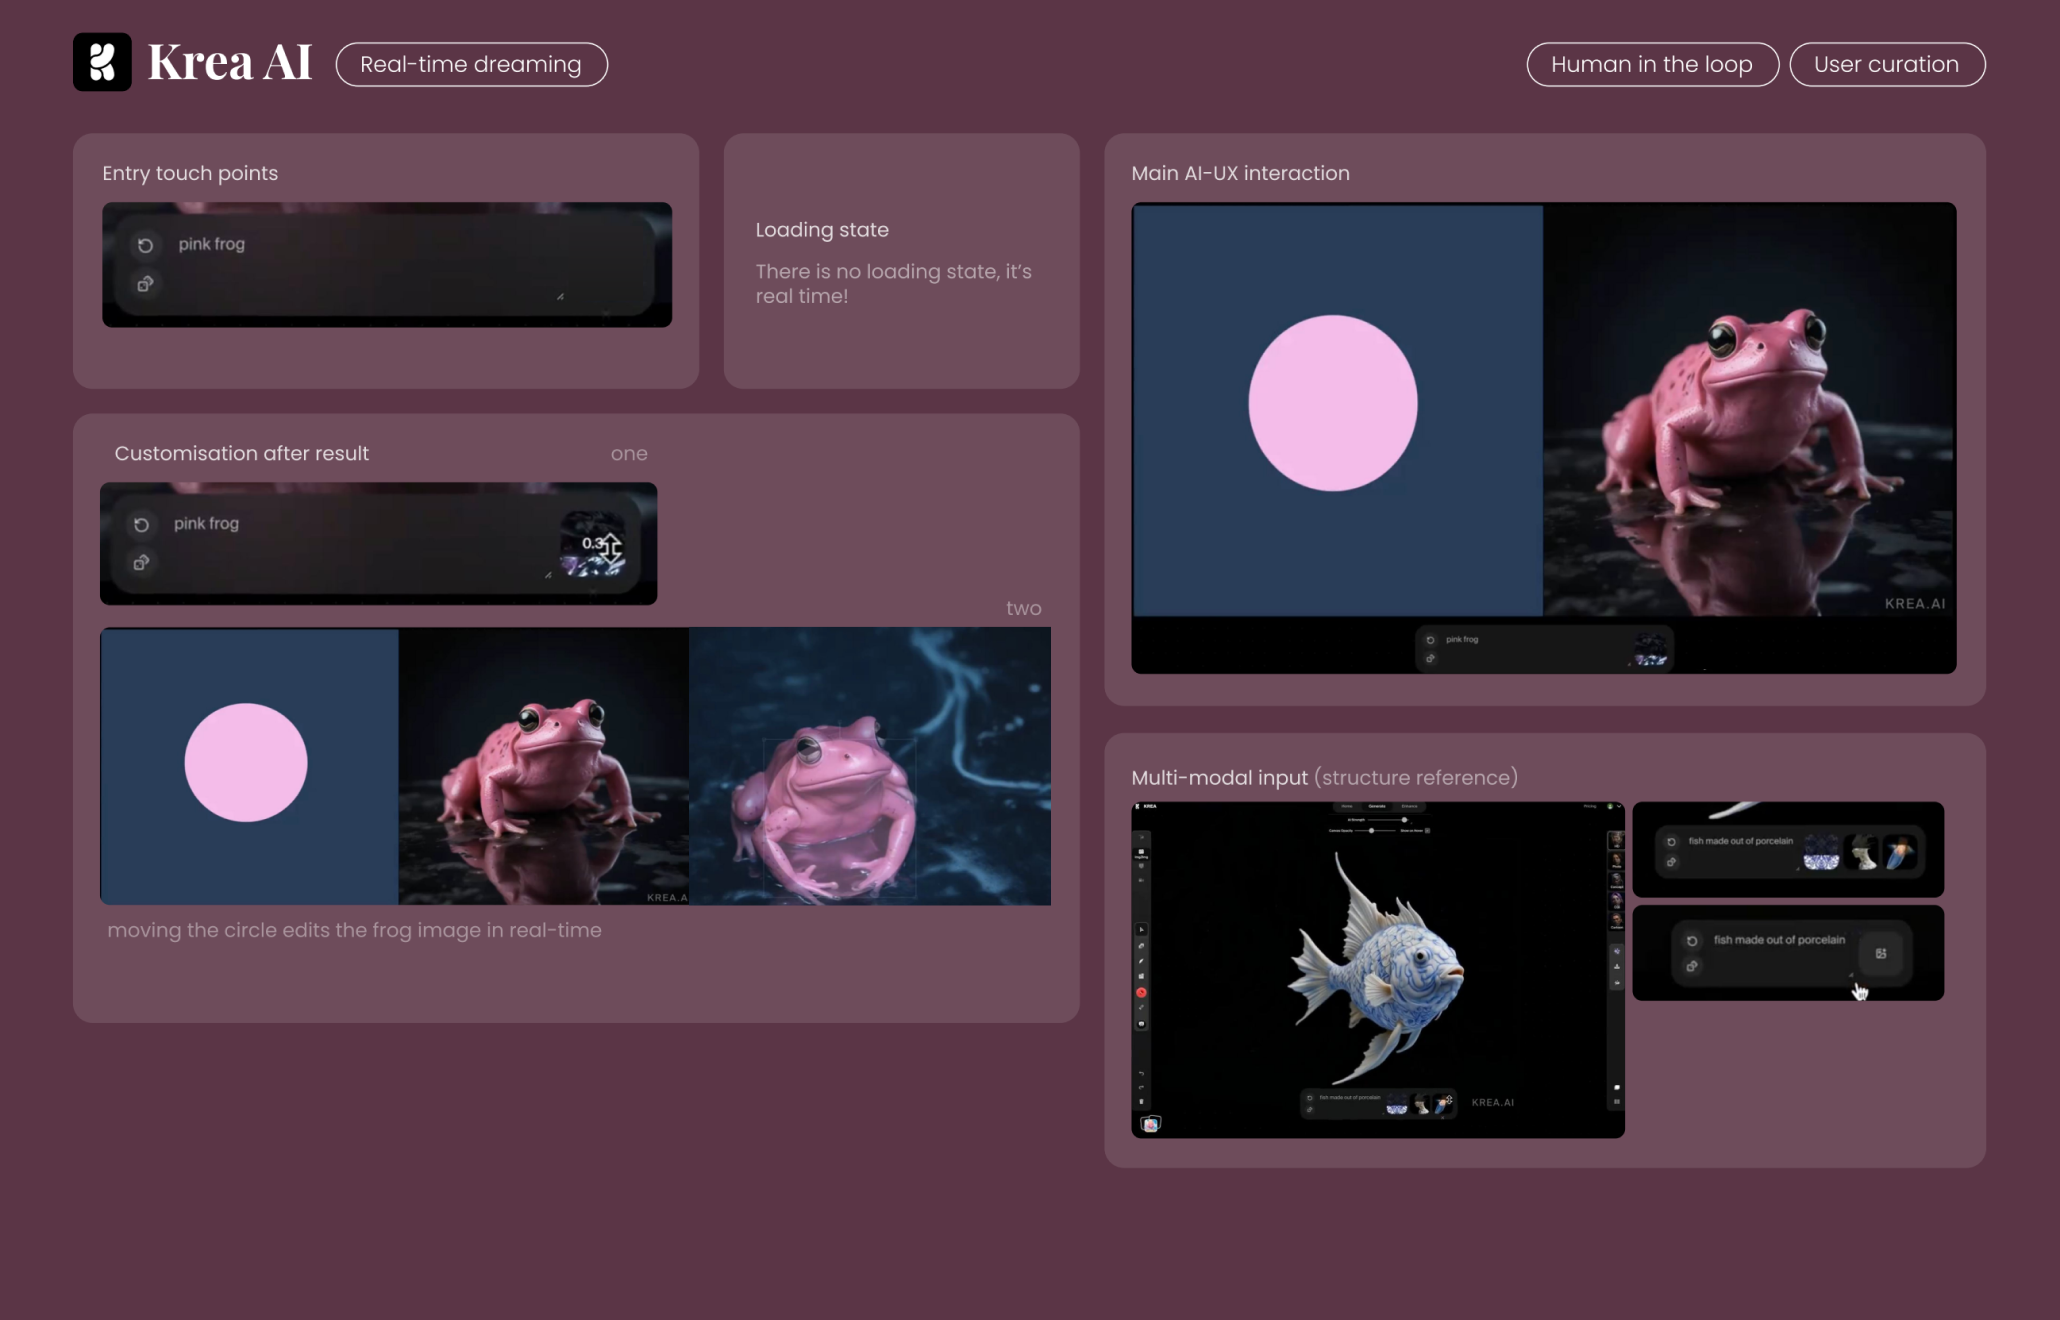The height and width of the screenshot is (1320, 2060).
Task: Click the refresh icon beside 'pink frog' in Entry touch points
Action: coord(145,245)
